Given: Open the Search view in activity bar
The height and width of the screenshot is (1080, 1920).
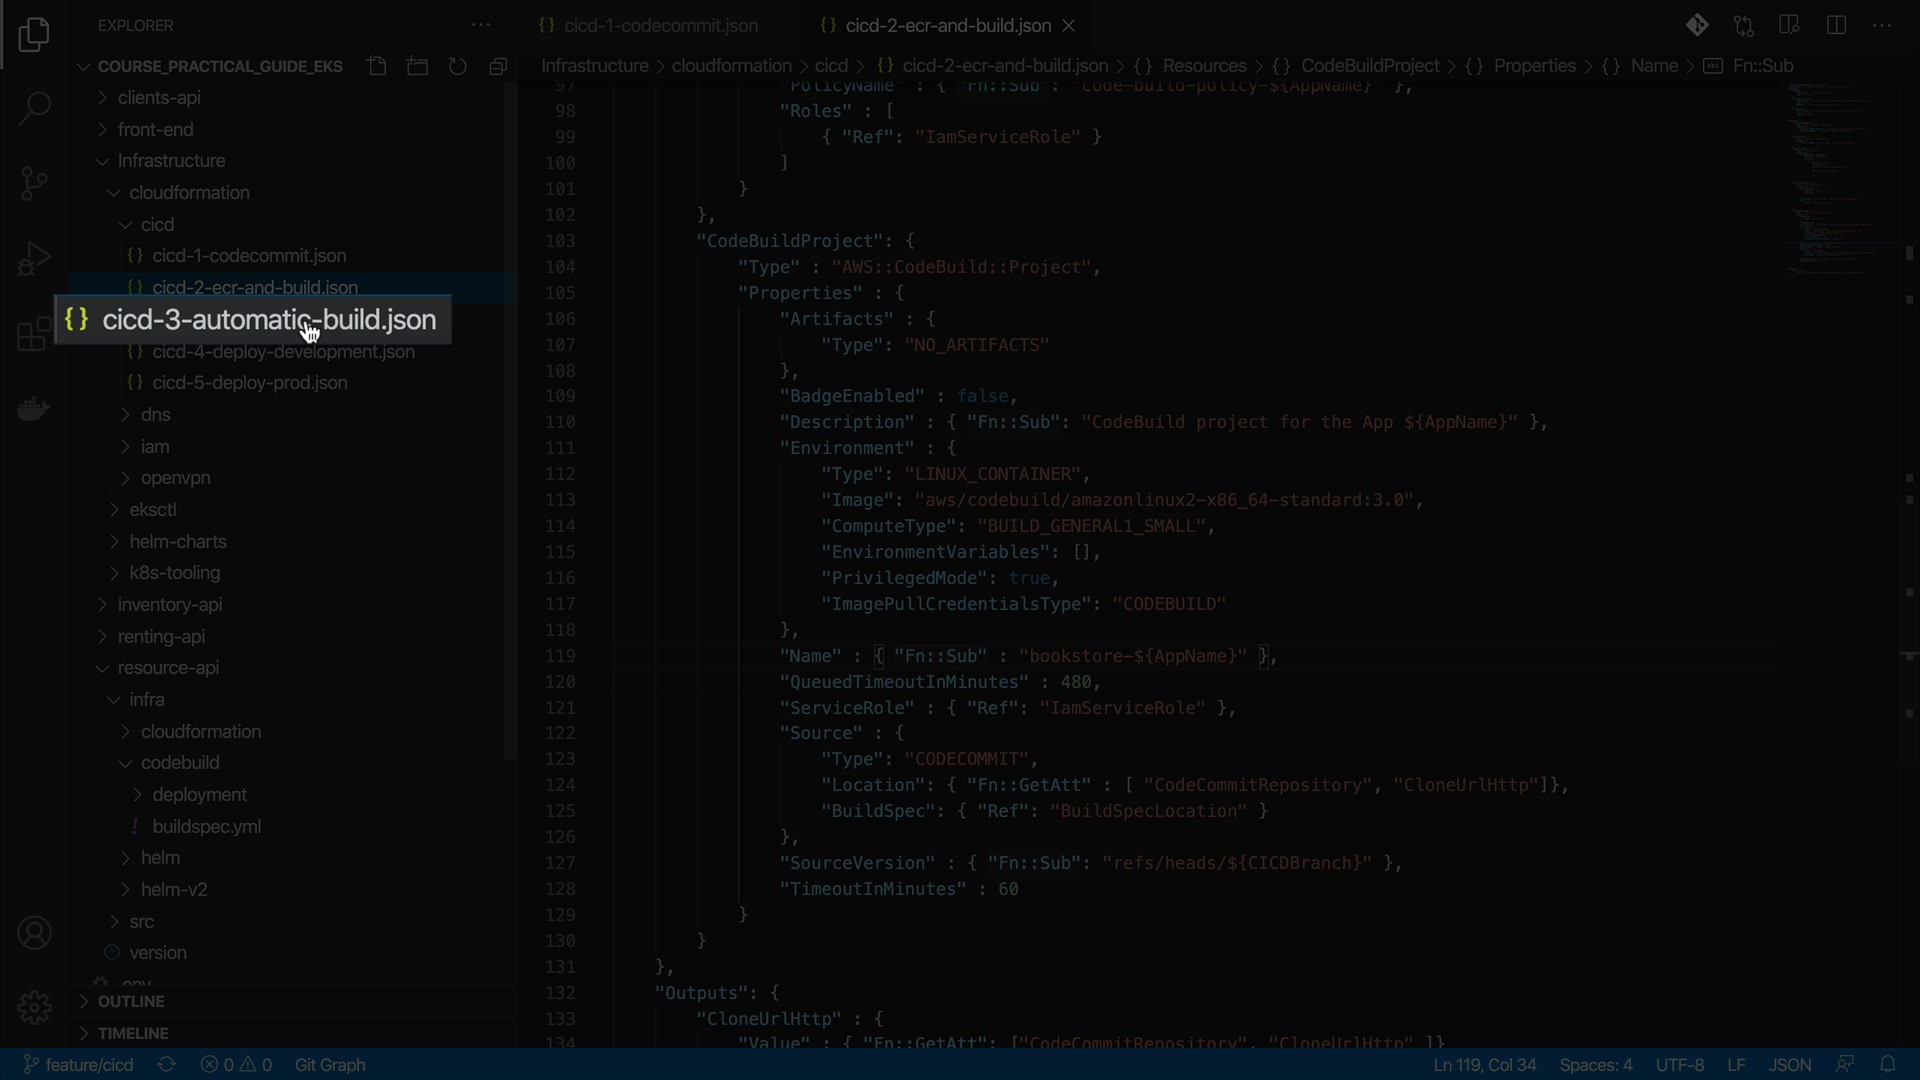Looking at the screenshot, I should [34, 108].
